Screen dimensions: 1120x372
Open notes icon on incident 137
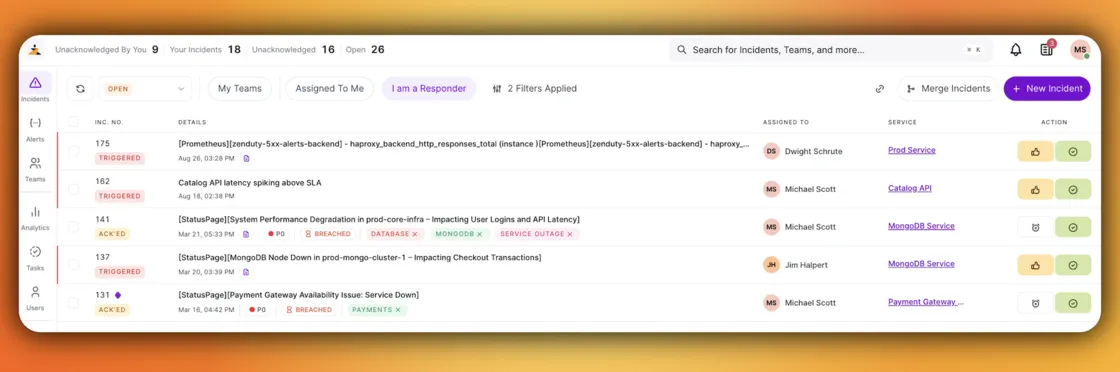(246, 271)
